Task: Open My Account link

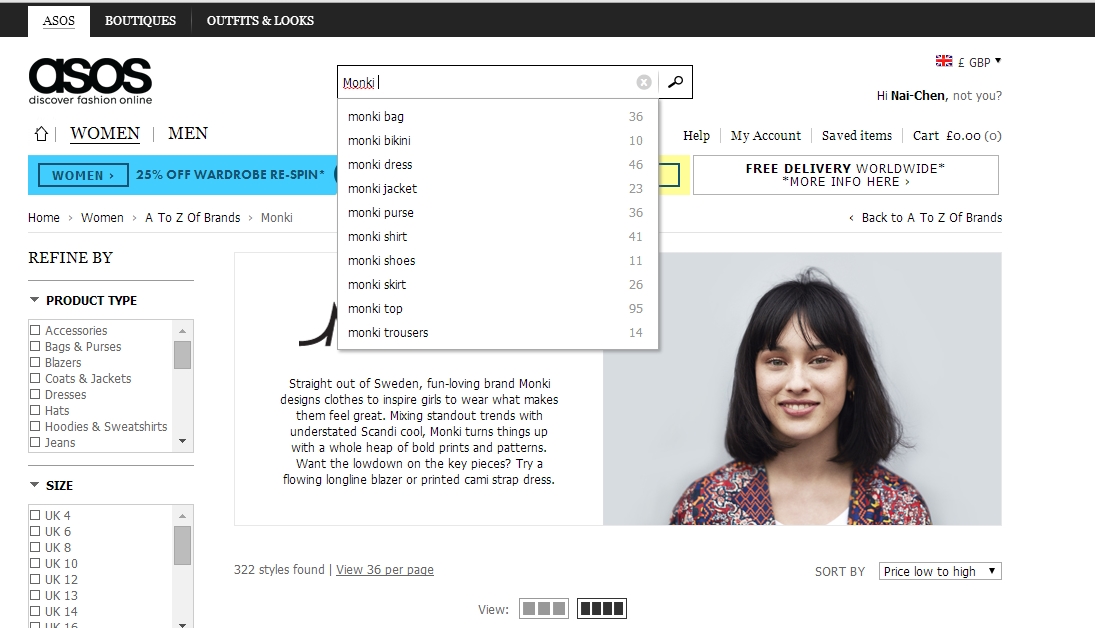Action: click(x=765, y=136)
